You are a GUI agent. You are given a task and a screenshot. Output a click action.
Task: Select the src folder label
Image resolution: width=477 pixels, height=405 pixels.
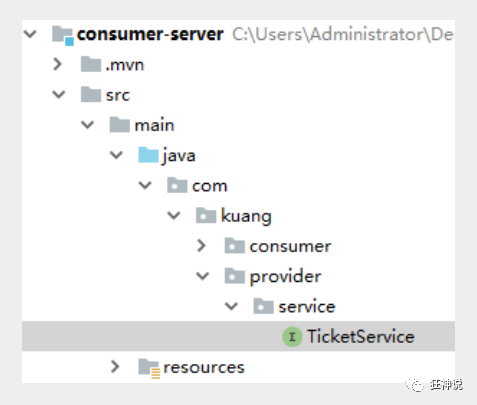pos(118,95)
